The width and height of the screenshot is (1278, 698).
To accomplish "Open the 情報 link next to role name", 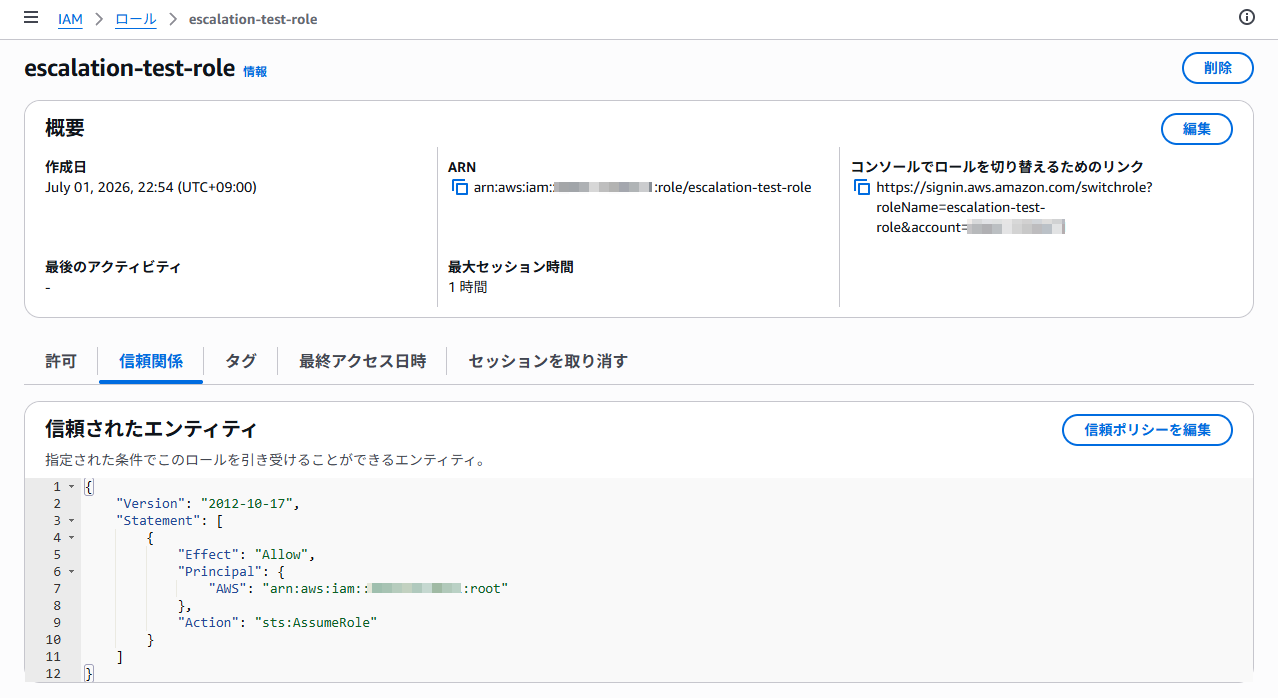I will pos(255,72).
